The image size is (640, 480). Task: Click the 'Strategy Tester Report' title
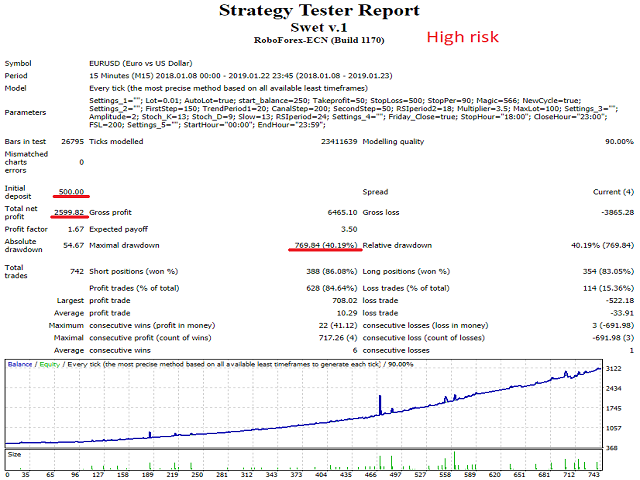pyautogui.click(x=319, y=11)
